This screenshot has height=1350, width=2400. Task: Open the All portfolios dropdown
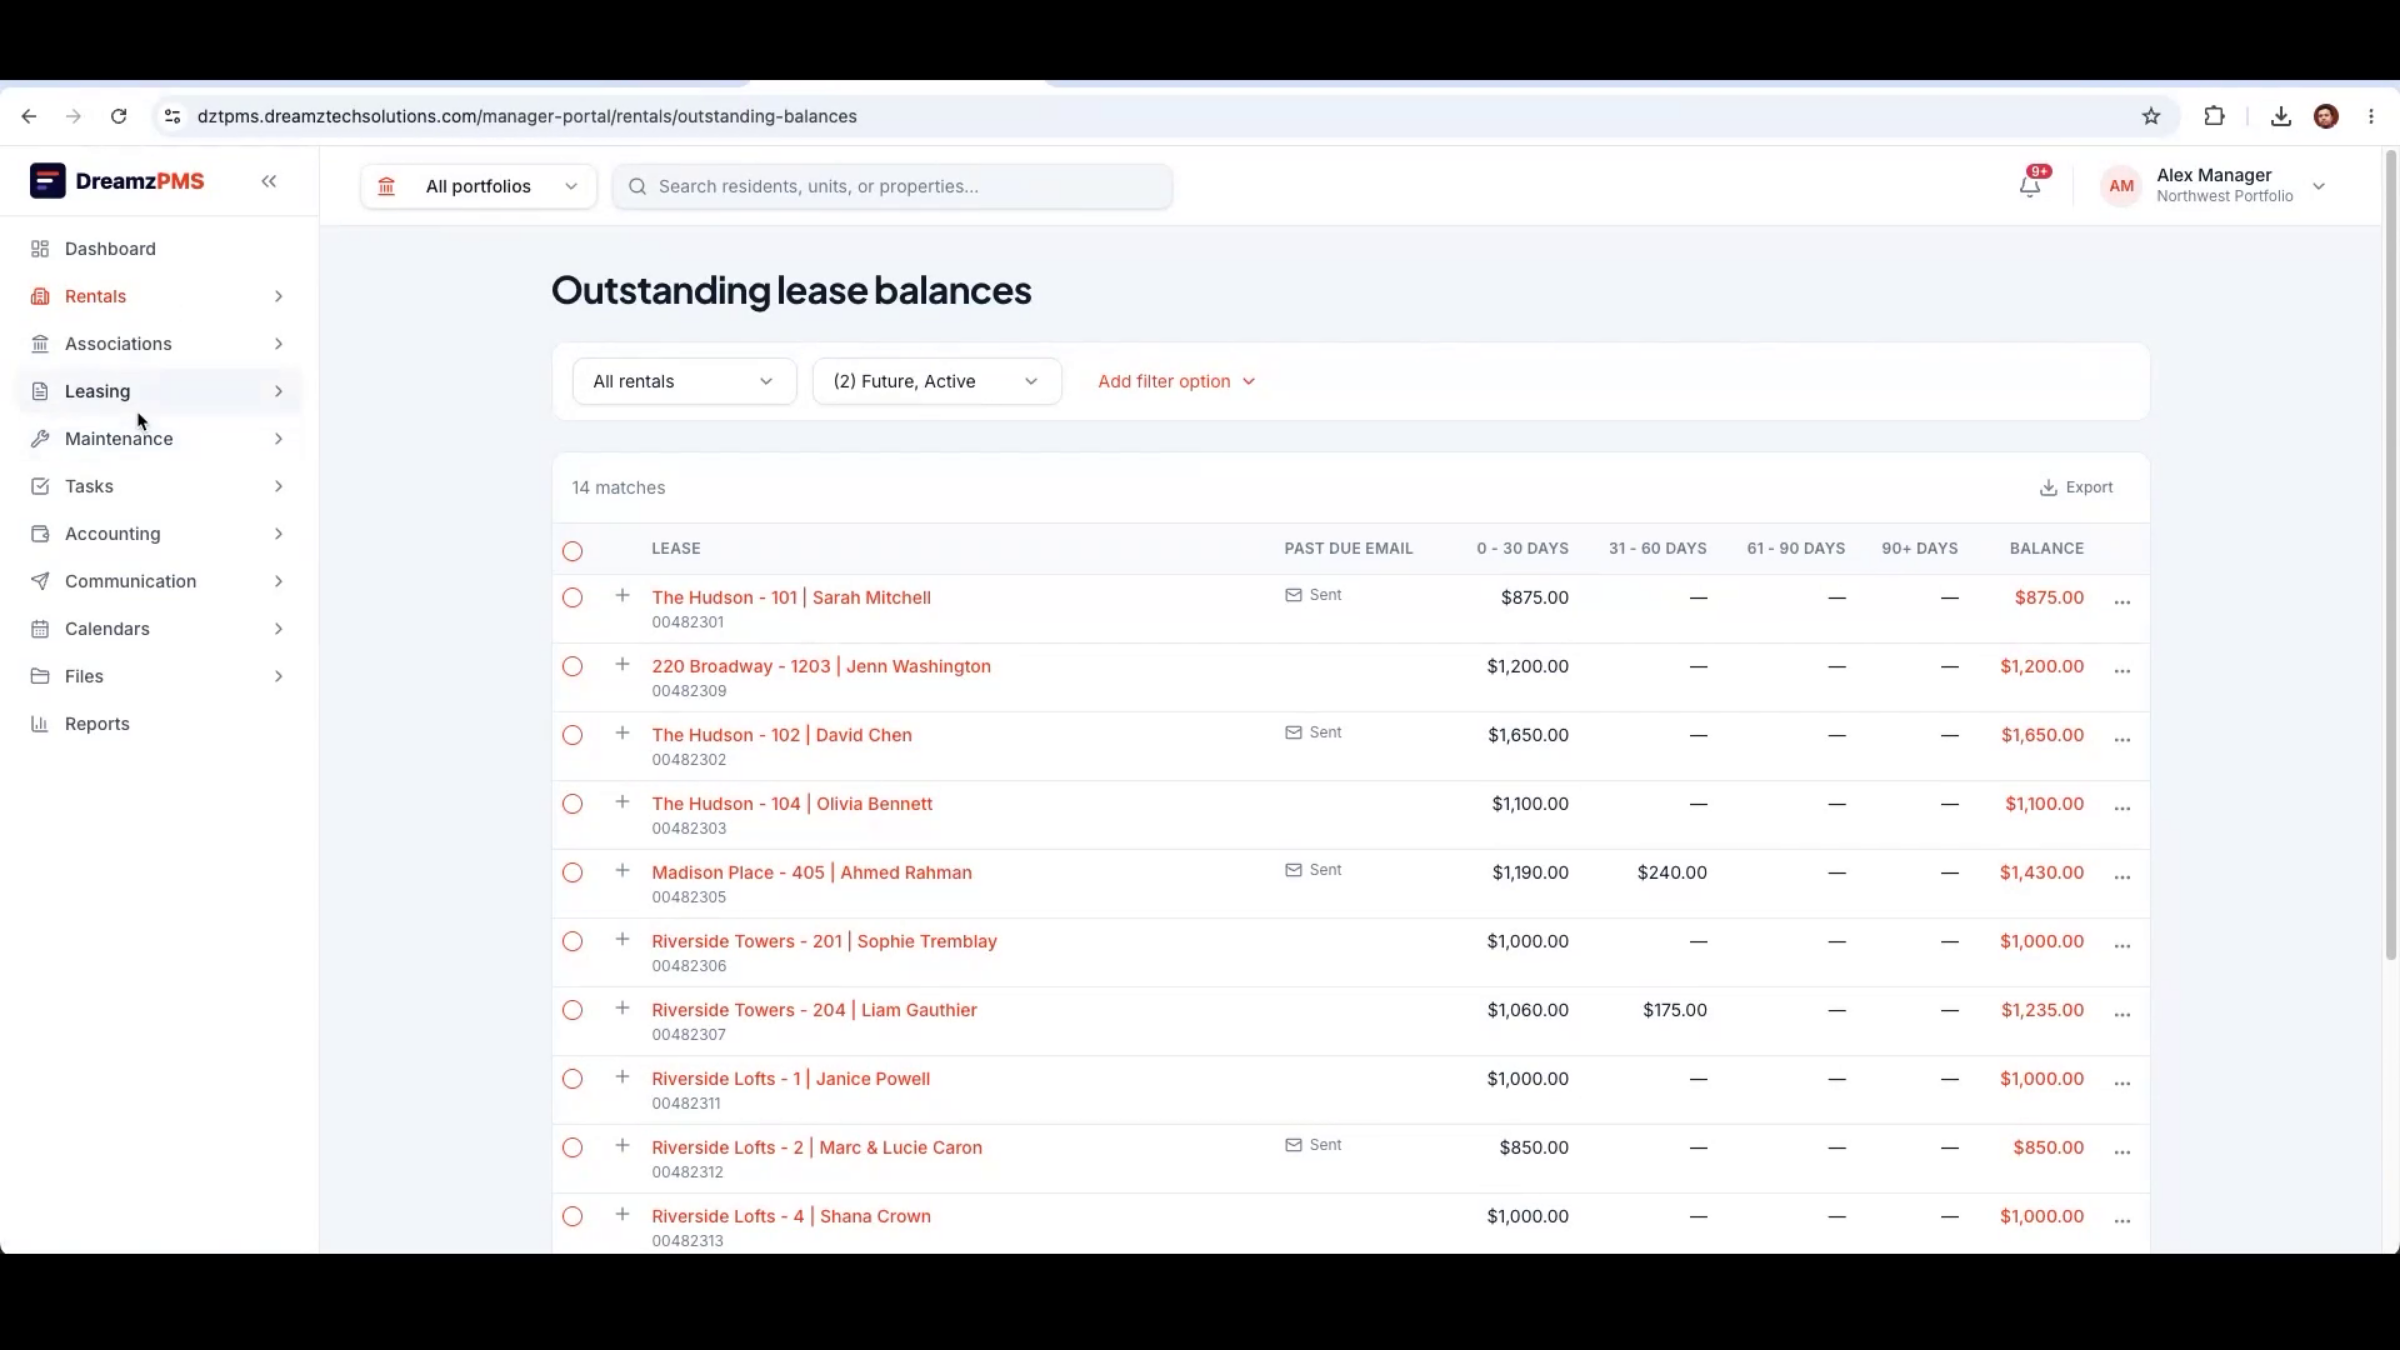click(479, 186)
